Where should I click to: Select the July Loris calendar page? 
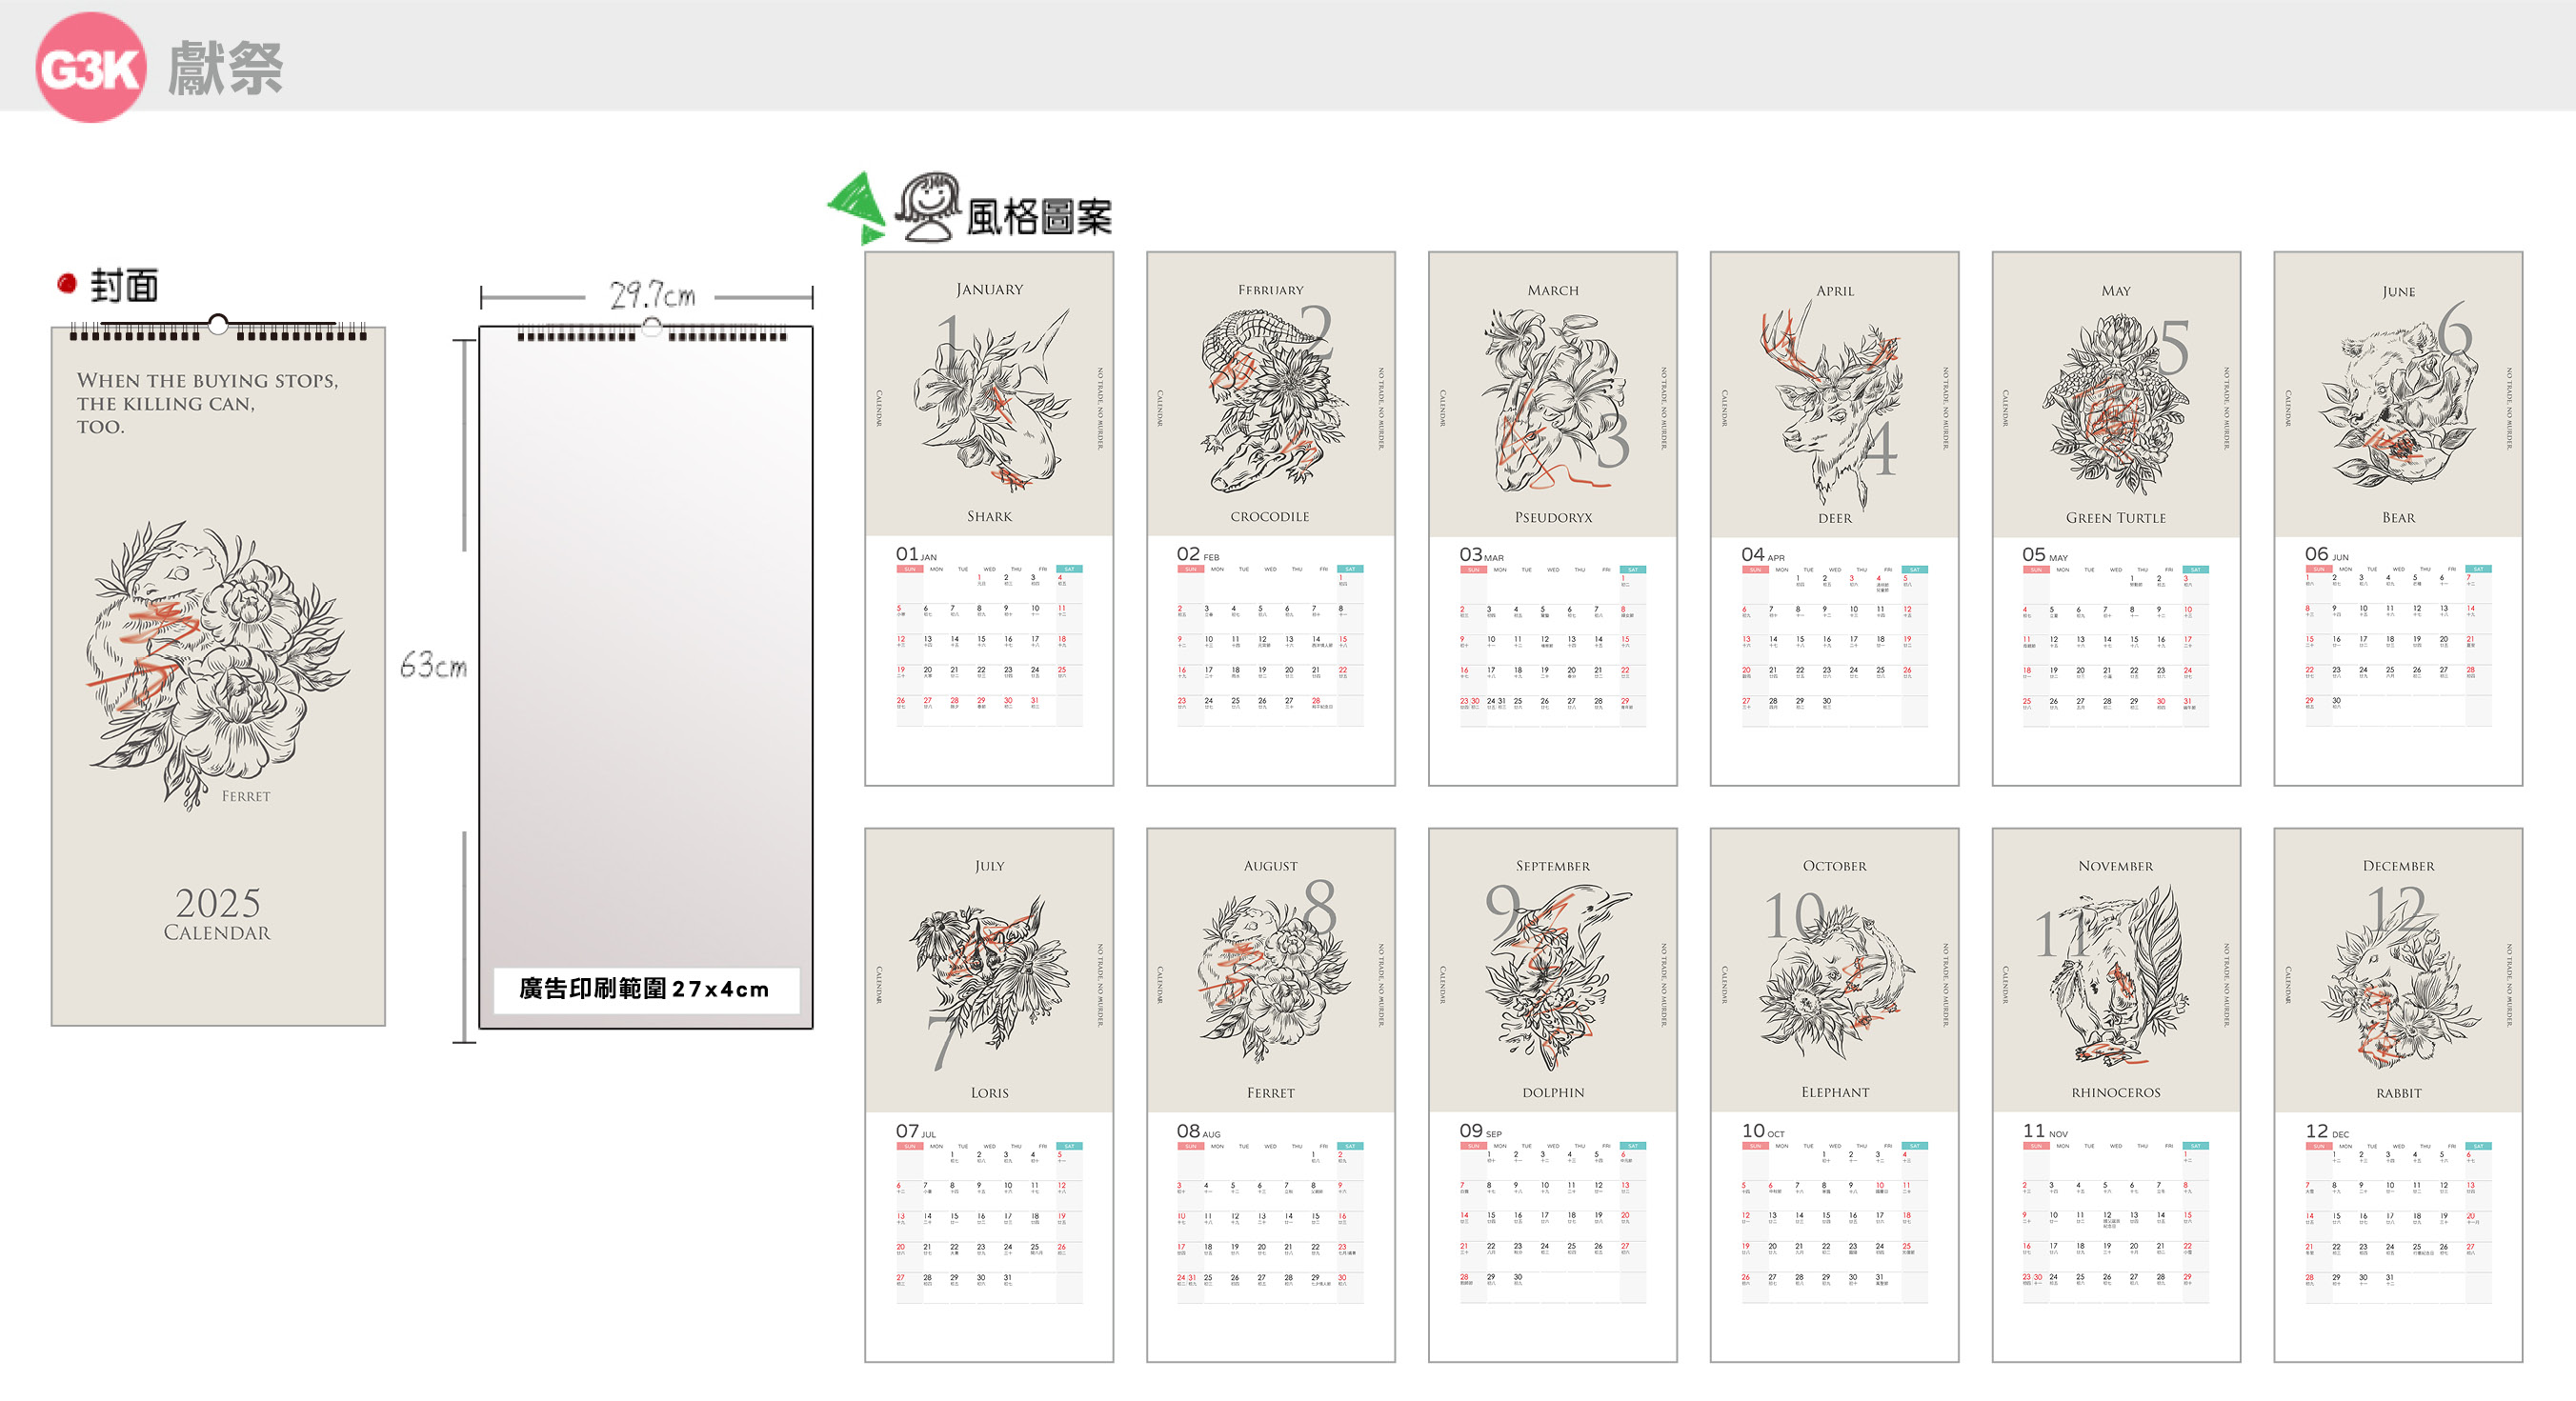click(x=989, y=1095)
